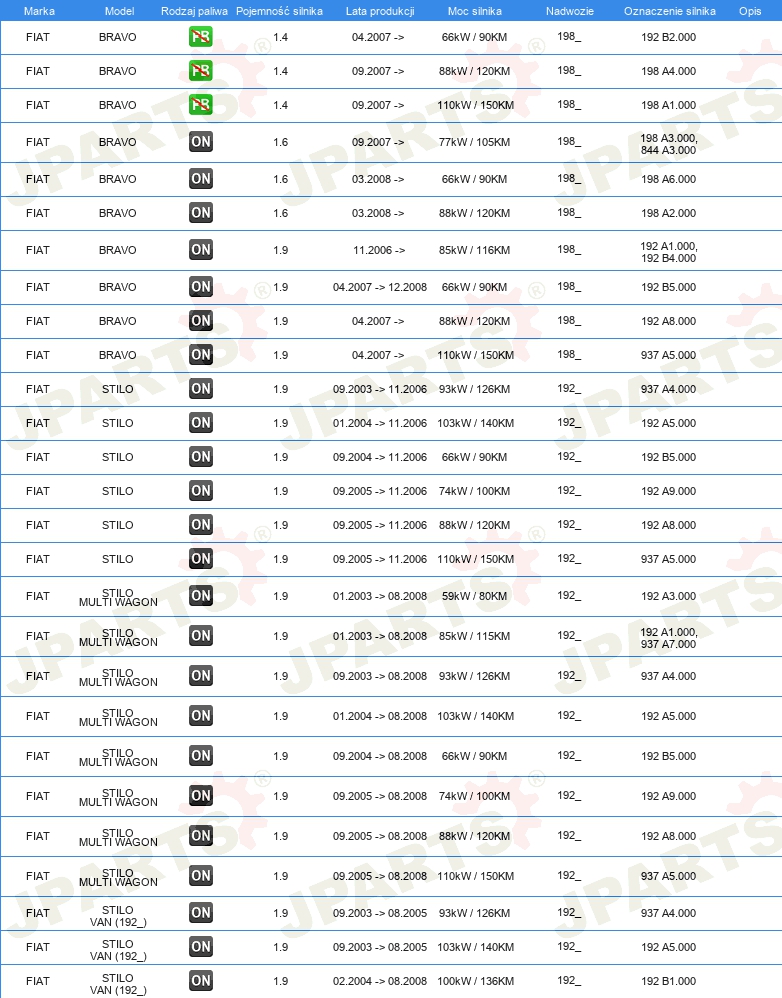Screen dimensions: 782x998
Task: Click the ON icon in the 09.2003 -> 08.2008 row
Action: (200, 676)
